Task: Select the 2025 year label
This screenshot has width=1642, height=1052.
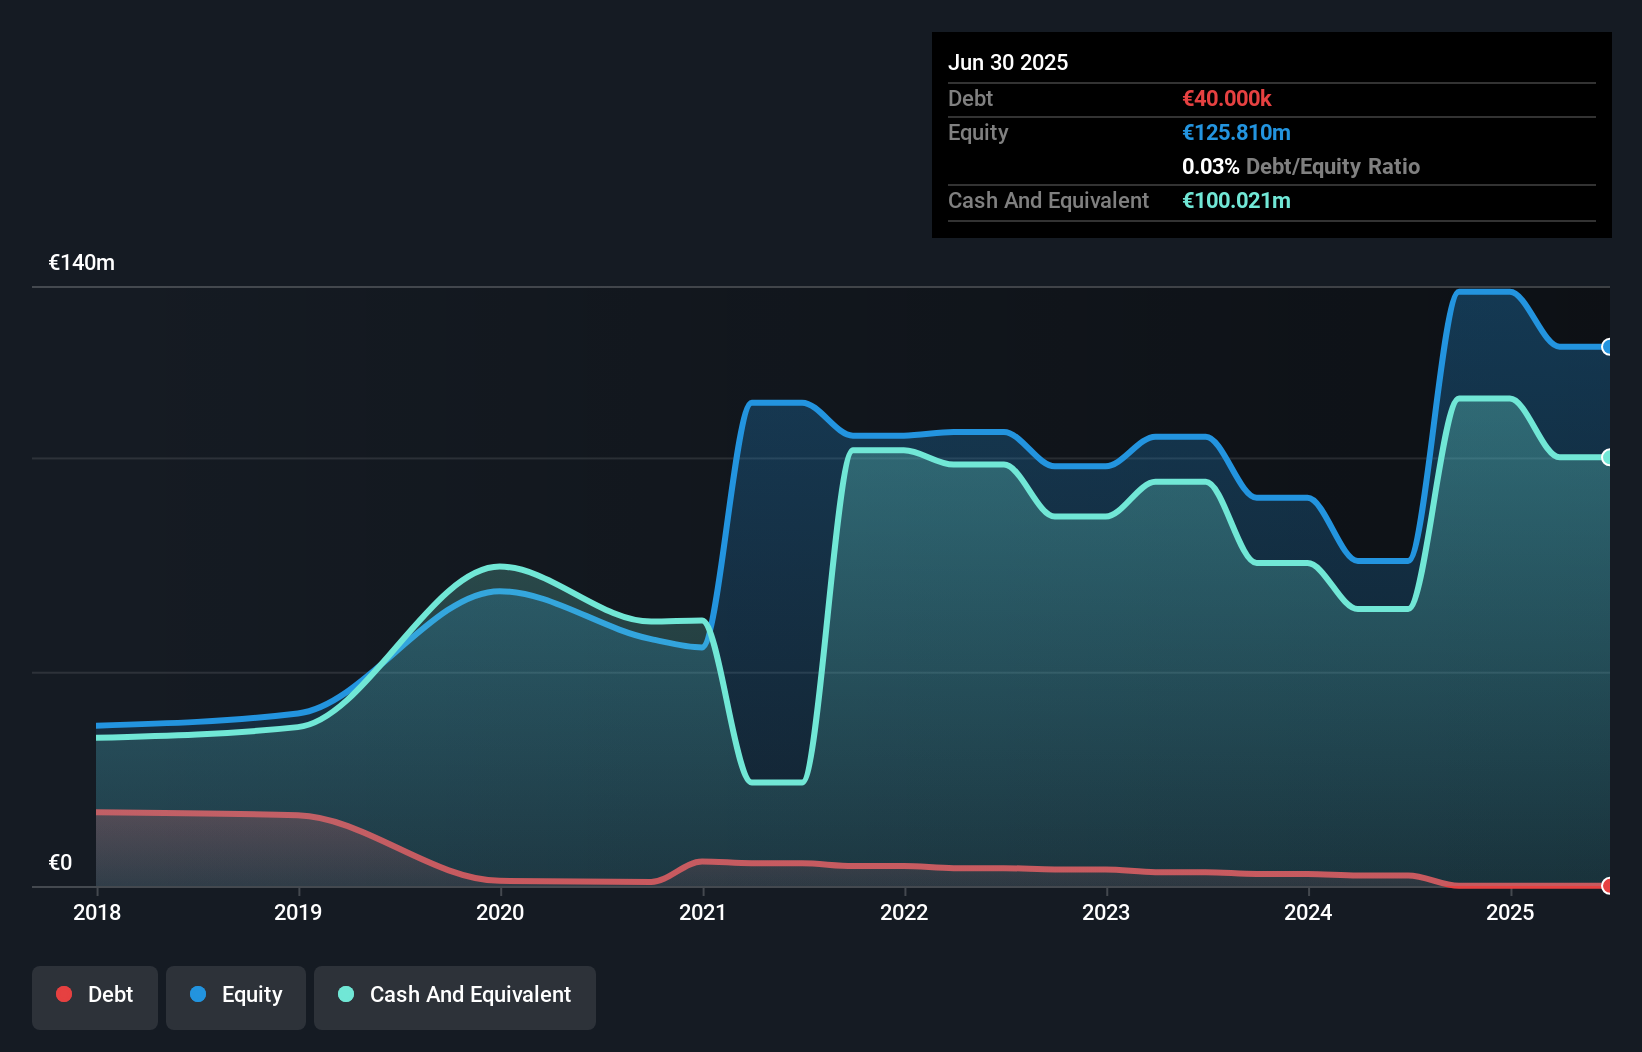Action: click(x=1510, y=913)
